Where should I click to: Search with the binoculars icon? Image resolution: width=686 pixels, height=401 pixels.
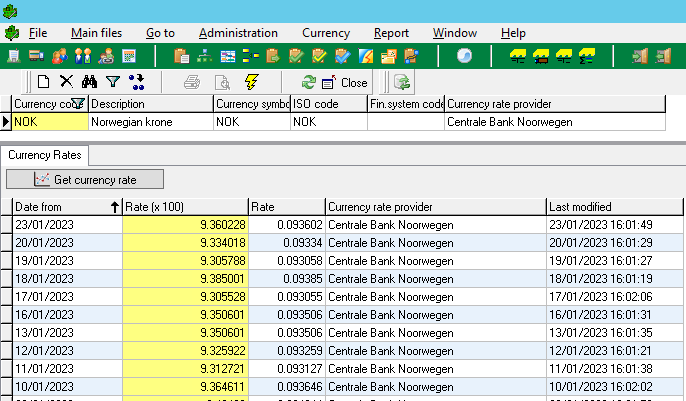coord(89,82)
